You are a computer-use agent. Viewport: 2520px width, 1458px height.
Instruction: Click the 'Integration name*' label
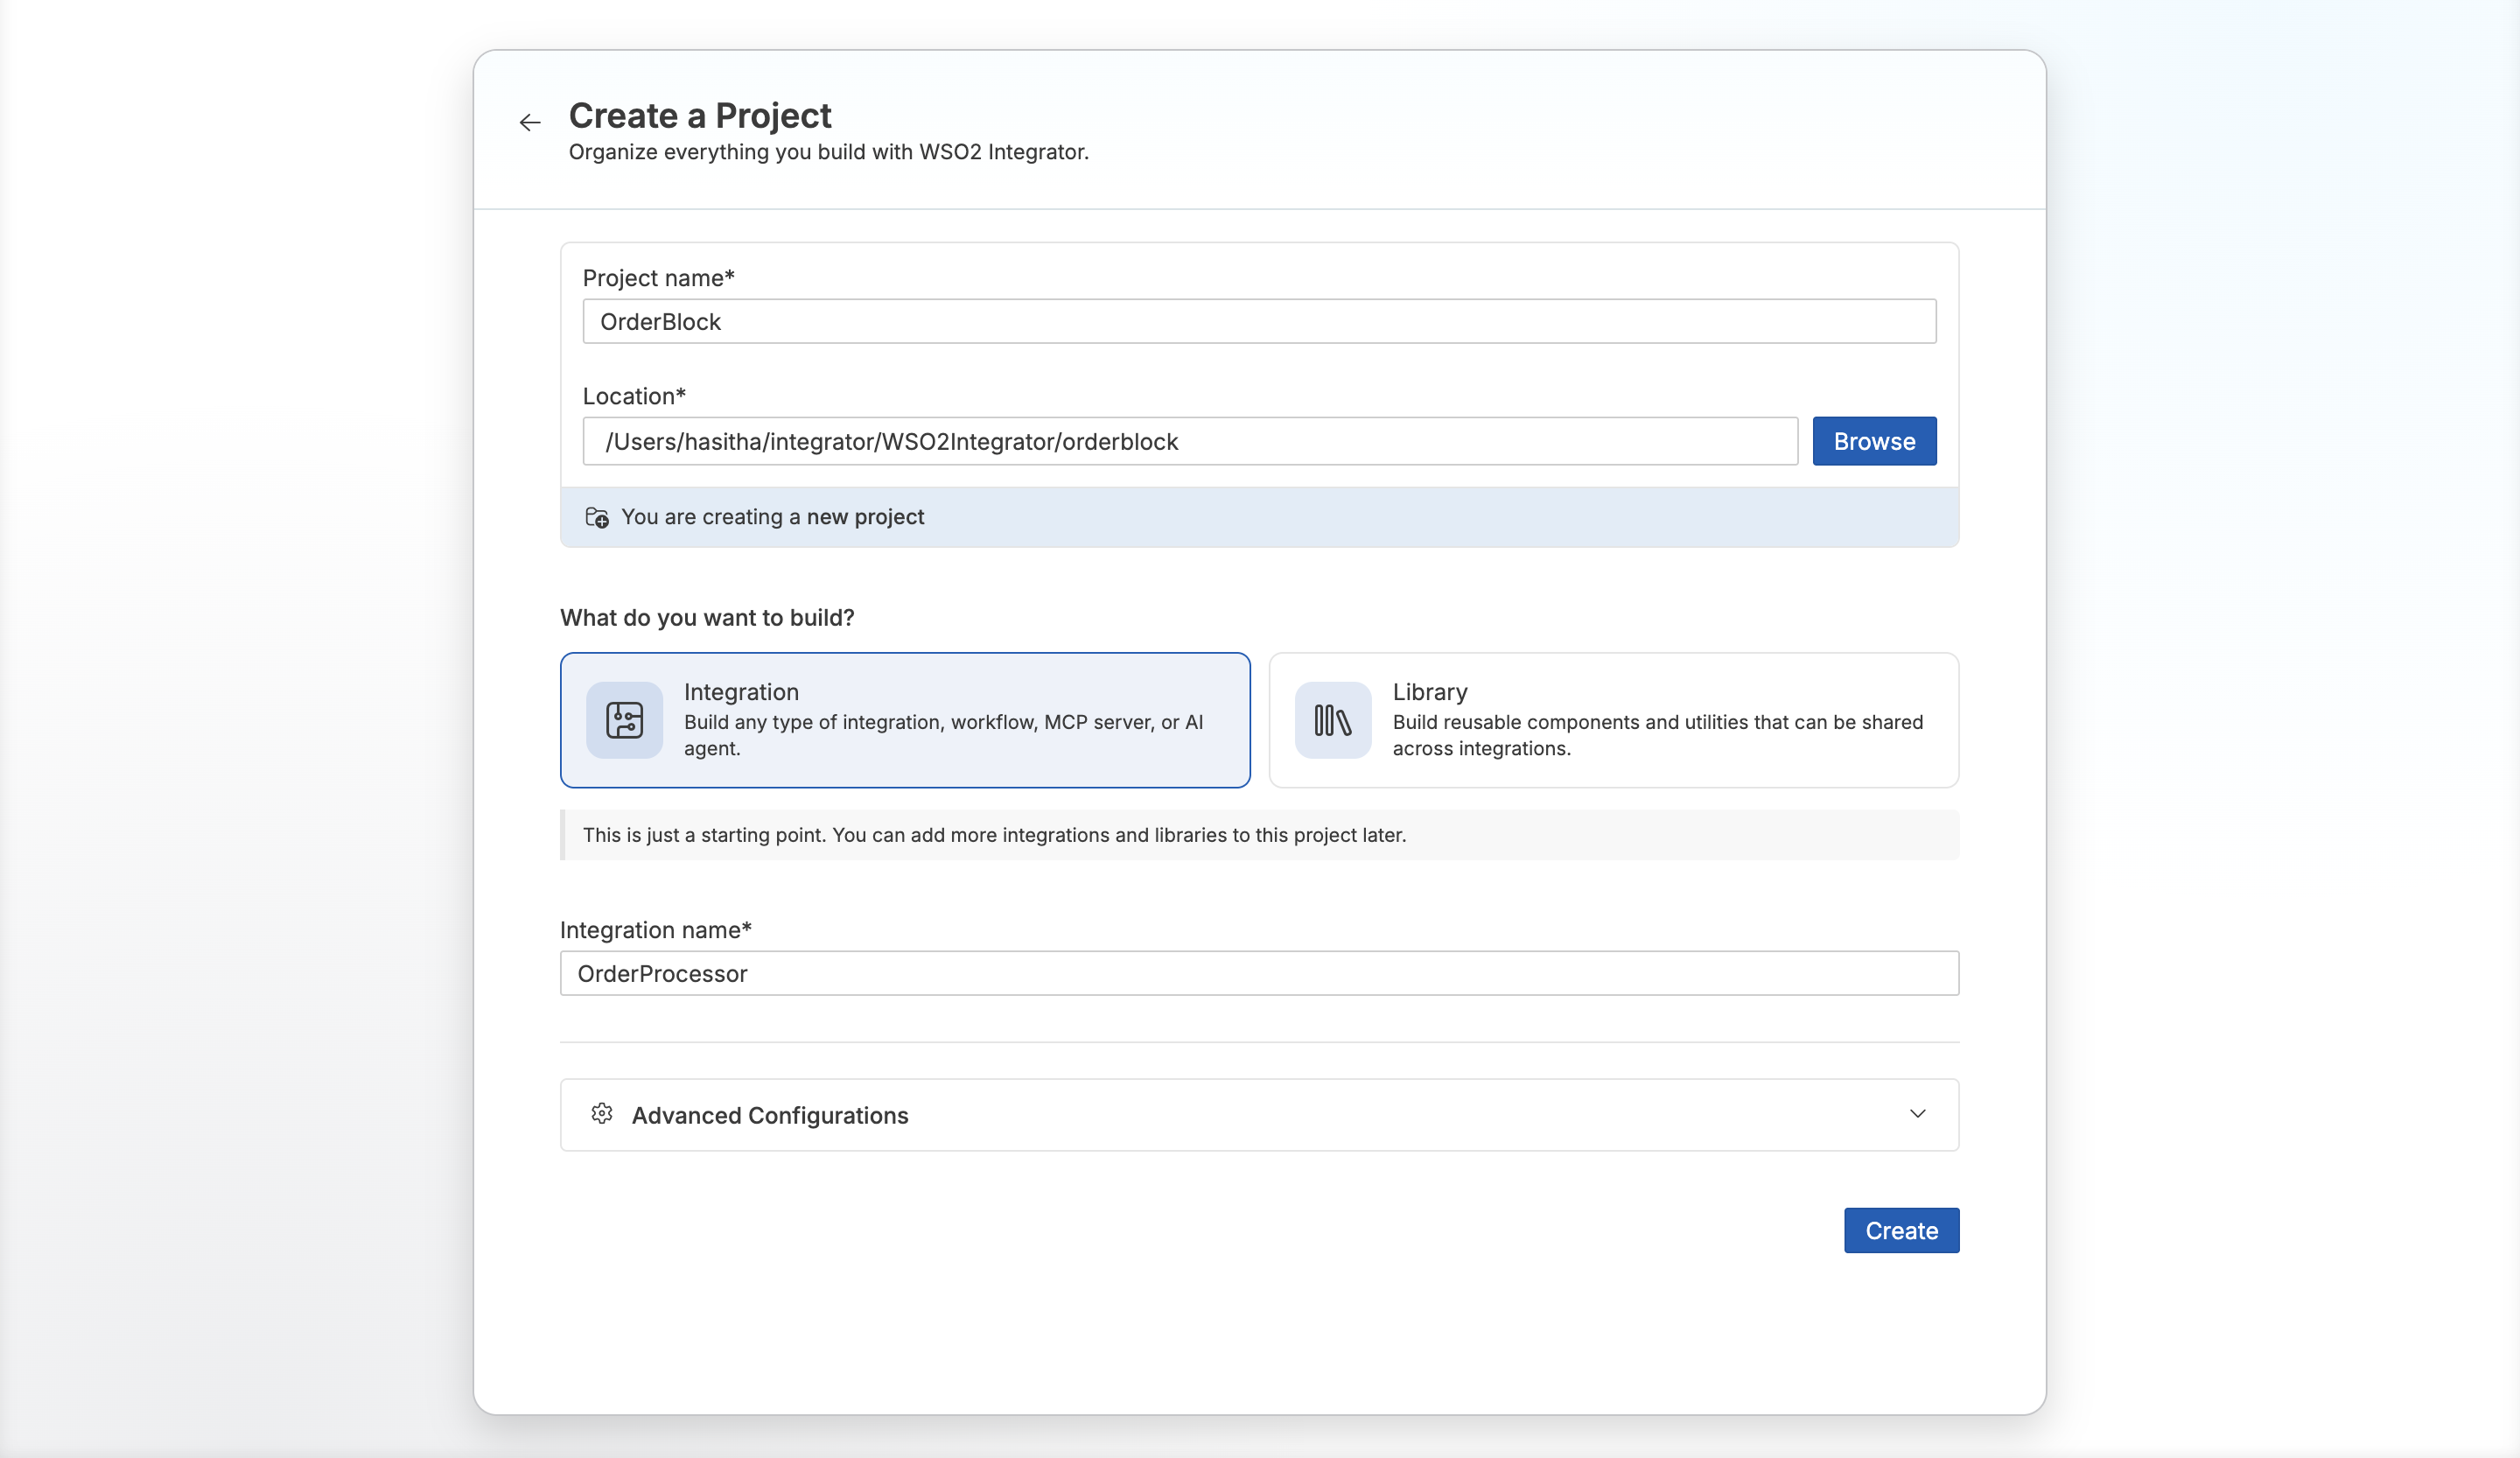click(656, 930)
